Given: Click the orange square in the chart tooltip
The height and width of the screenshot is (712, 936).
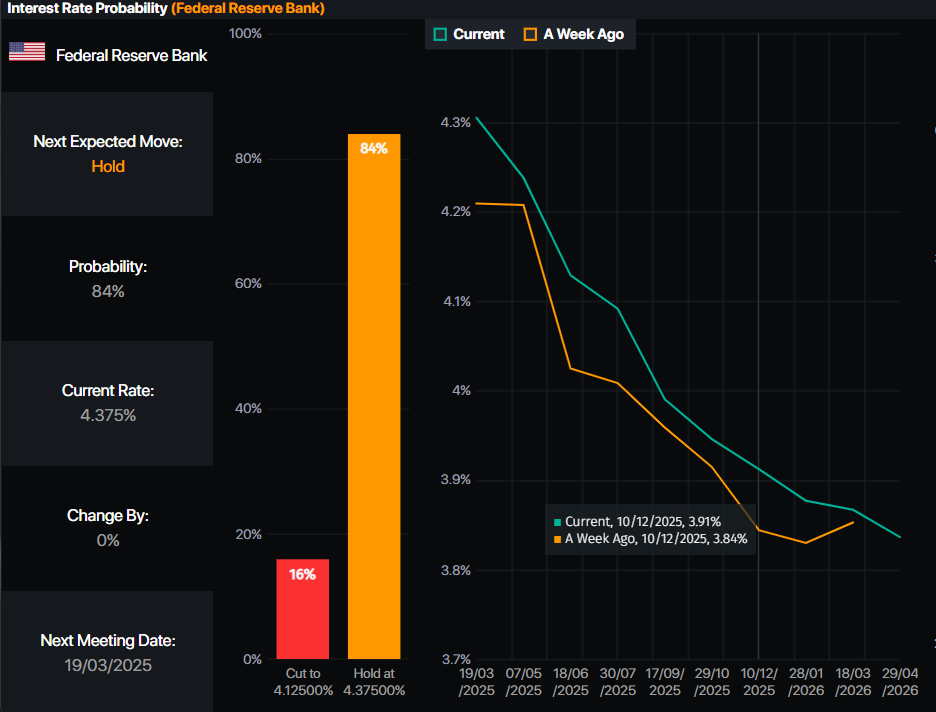Looking at the screenshot, I should pos(558,539).
